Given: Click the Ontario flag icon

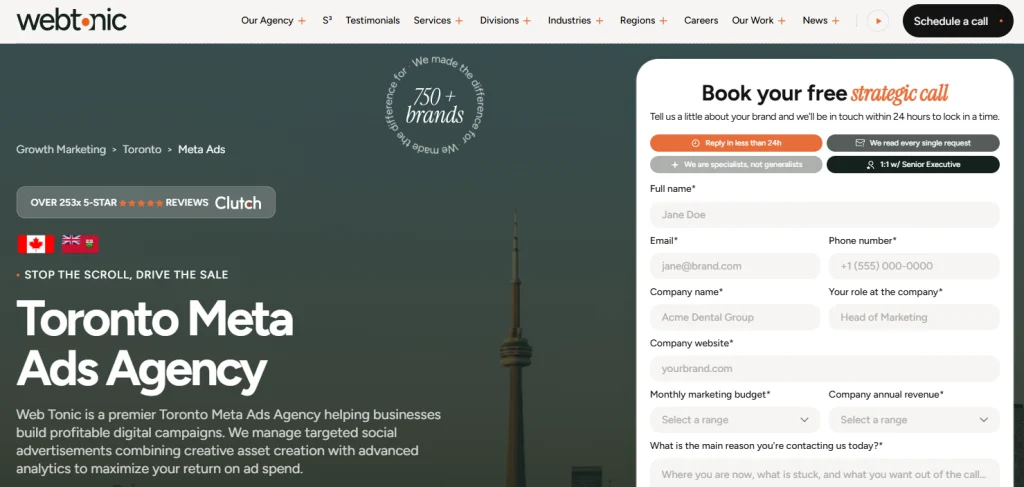Looking at the screenshot, I should [80, 244].
